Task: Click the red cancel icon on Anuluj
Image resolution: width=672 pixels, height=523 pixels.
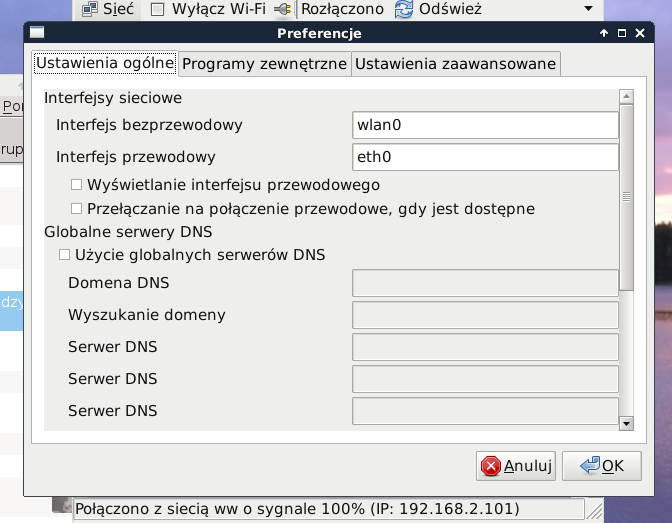Action: click(x=490, y=465)
